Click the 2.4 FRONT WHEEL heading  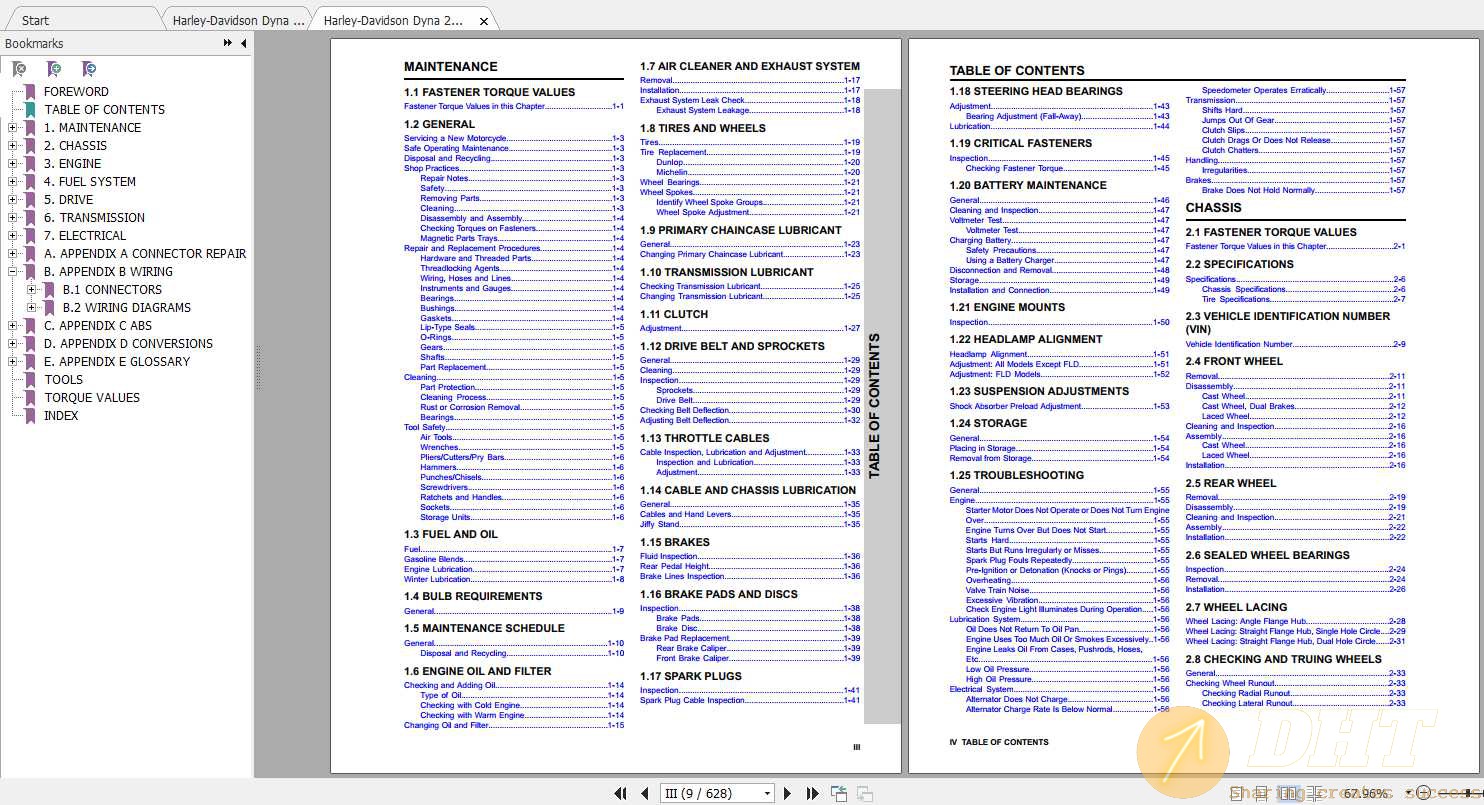point(1234,361)
